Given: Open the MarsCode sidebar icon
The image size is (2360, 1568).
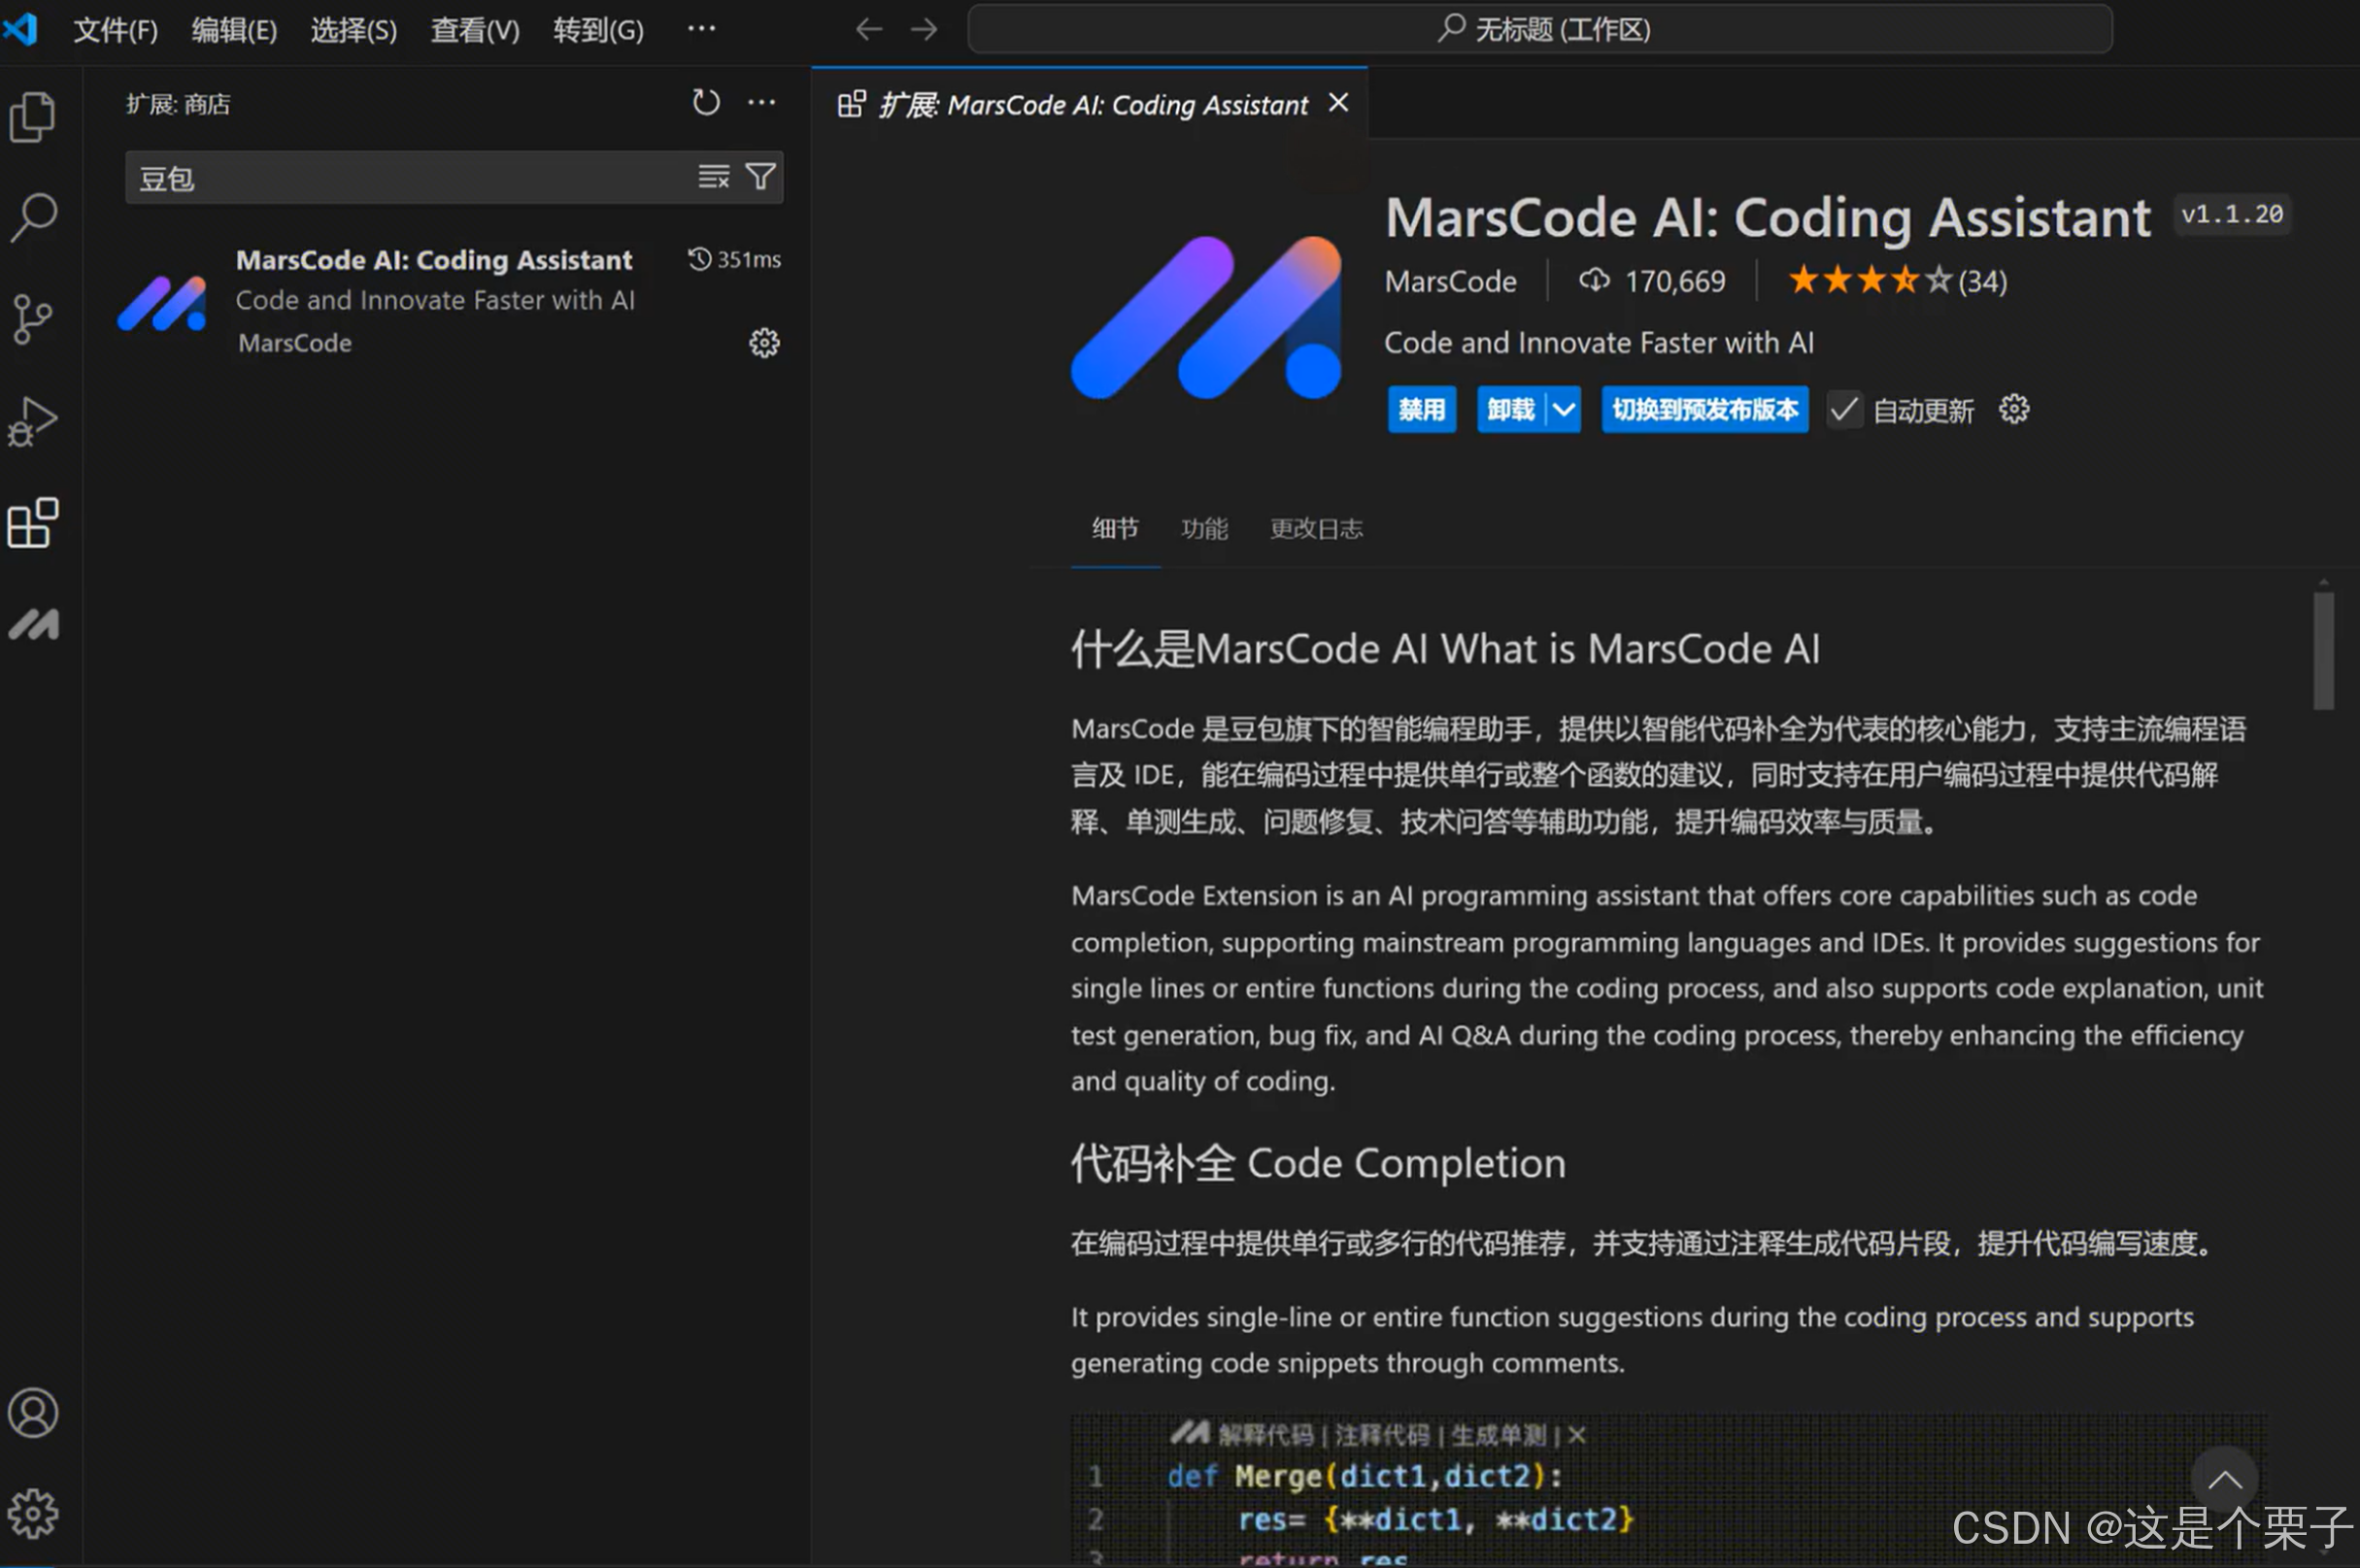Looking at the screenshot, I should [33, 625].
